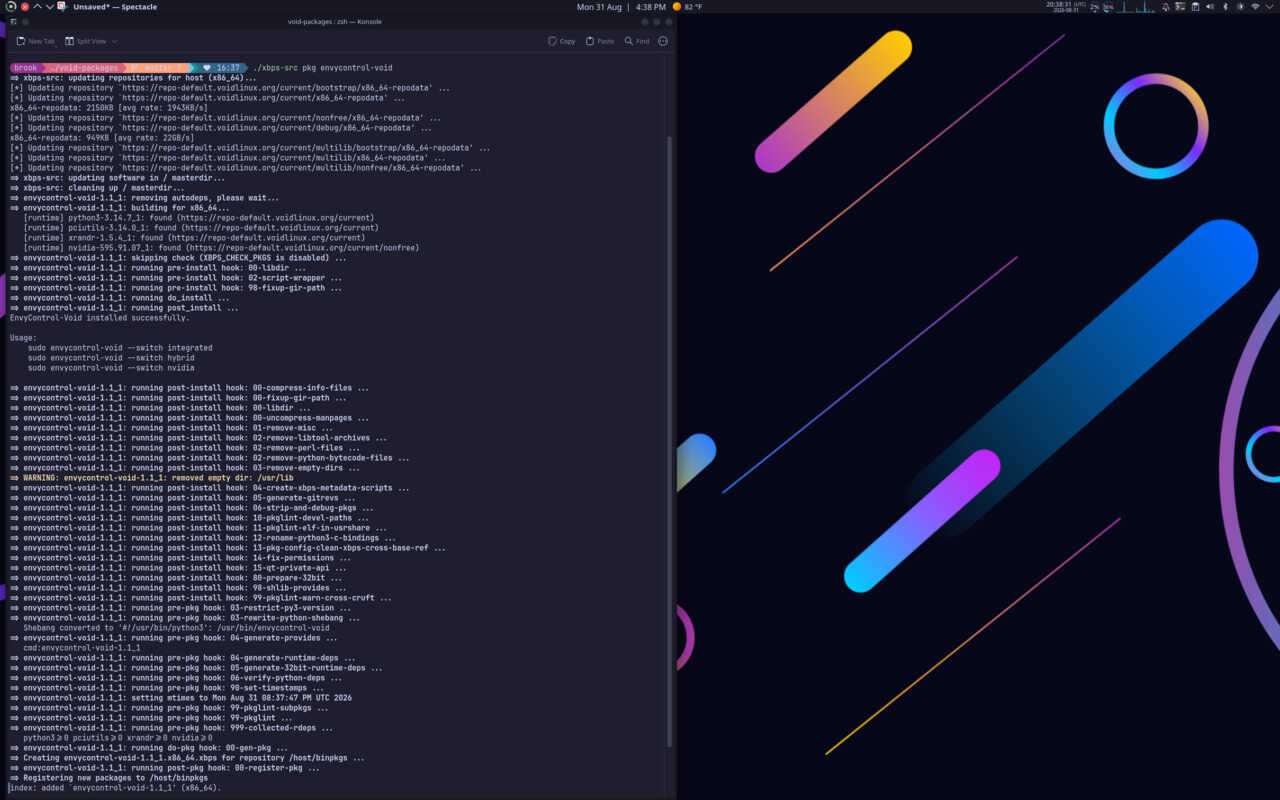The height and width of the screenshot is (800, 1280).
Task: Click the Split View button
Action: (x=85, y=41)
